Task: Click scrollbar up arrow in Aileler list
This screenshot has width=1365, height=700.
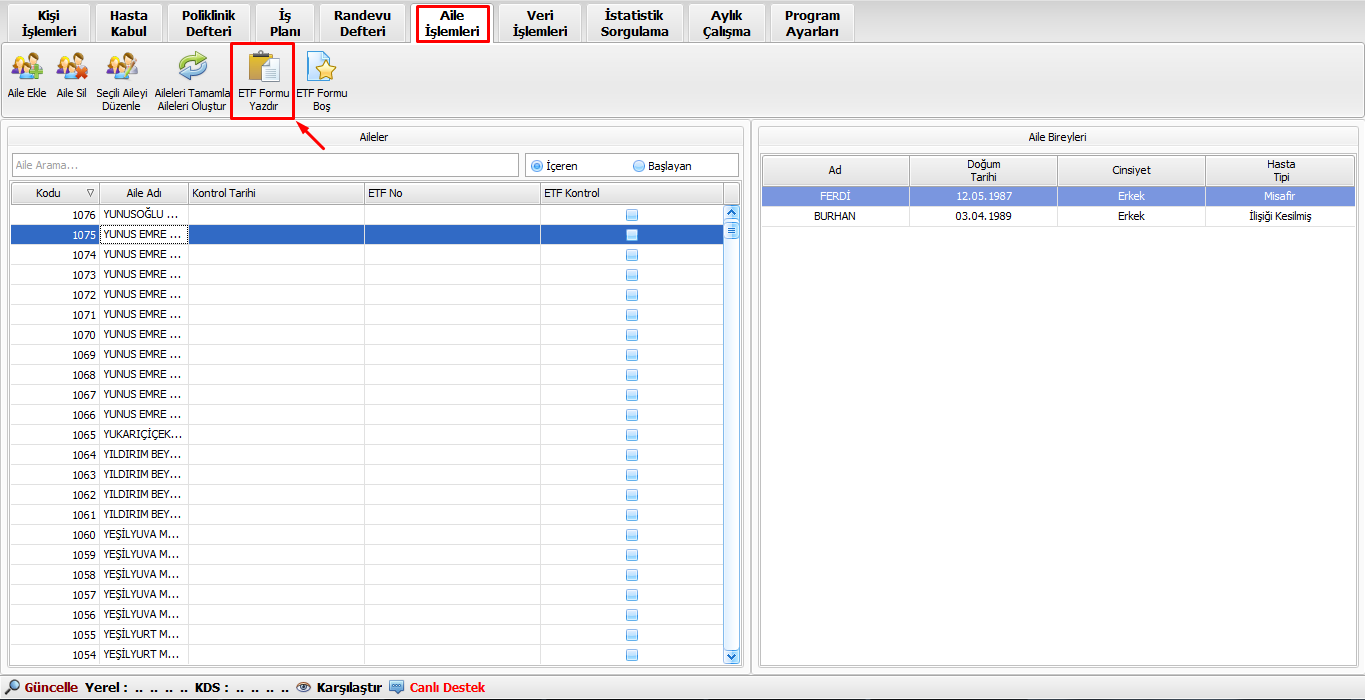Action: pyautogui.click(x=731, y=212)
